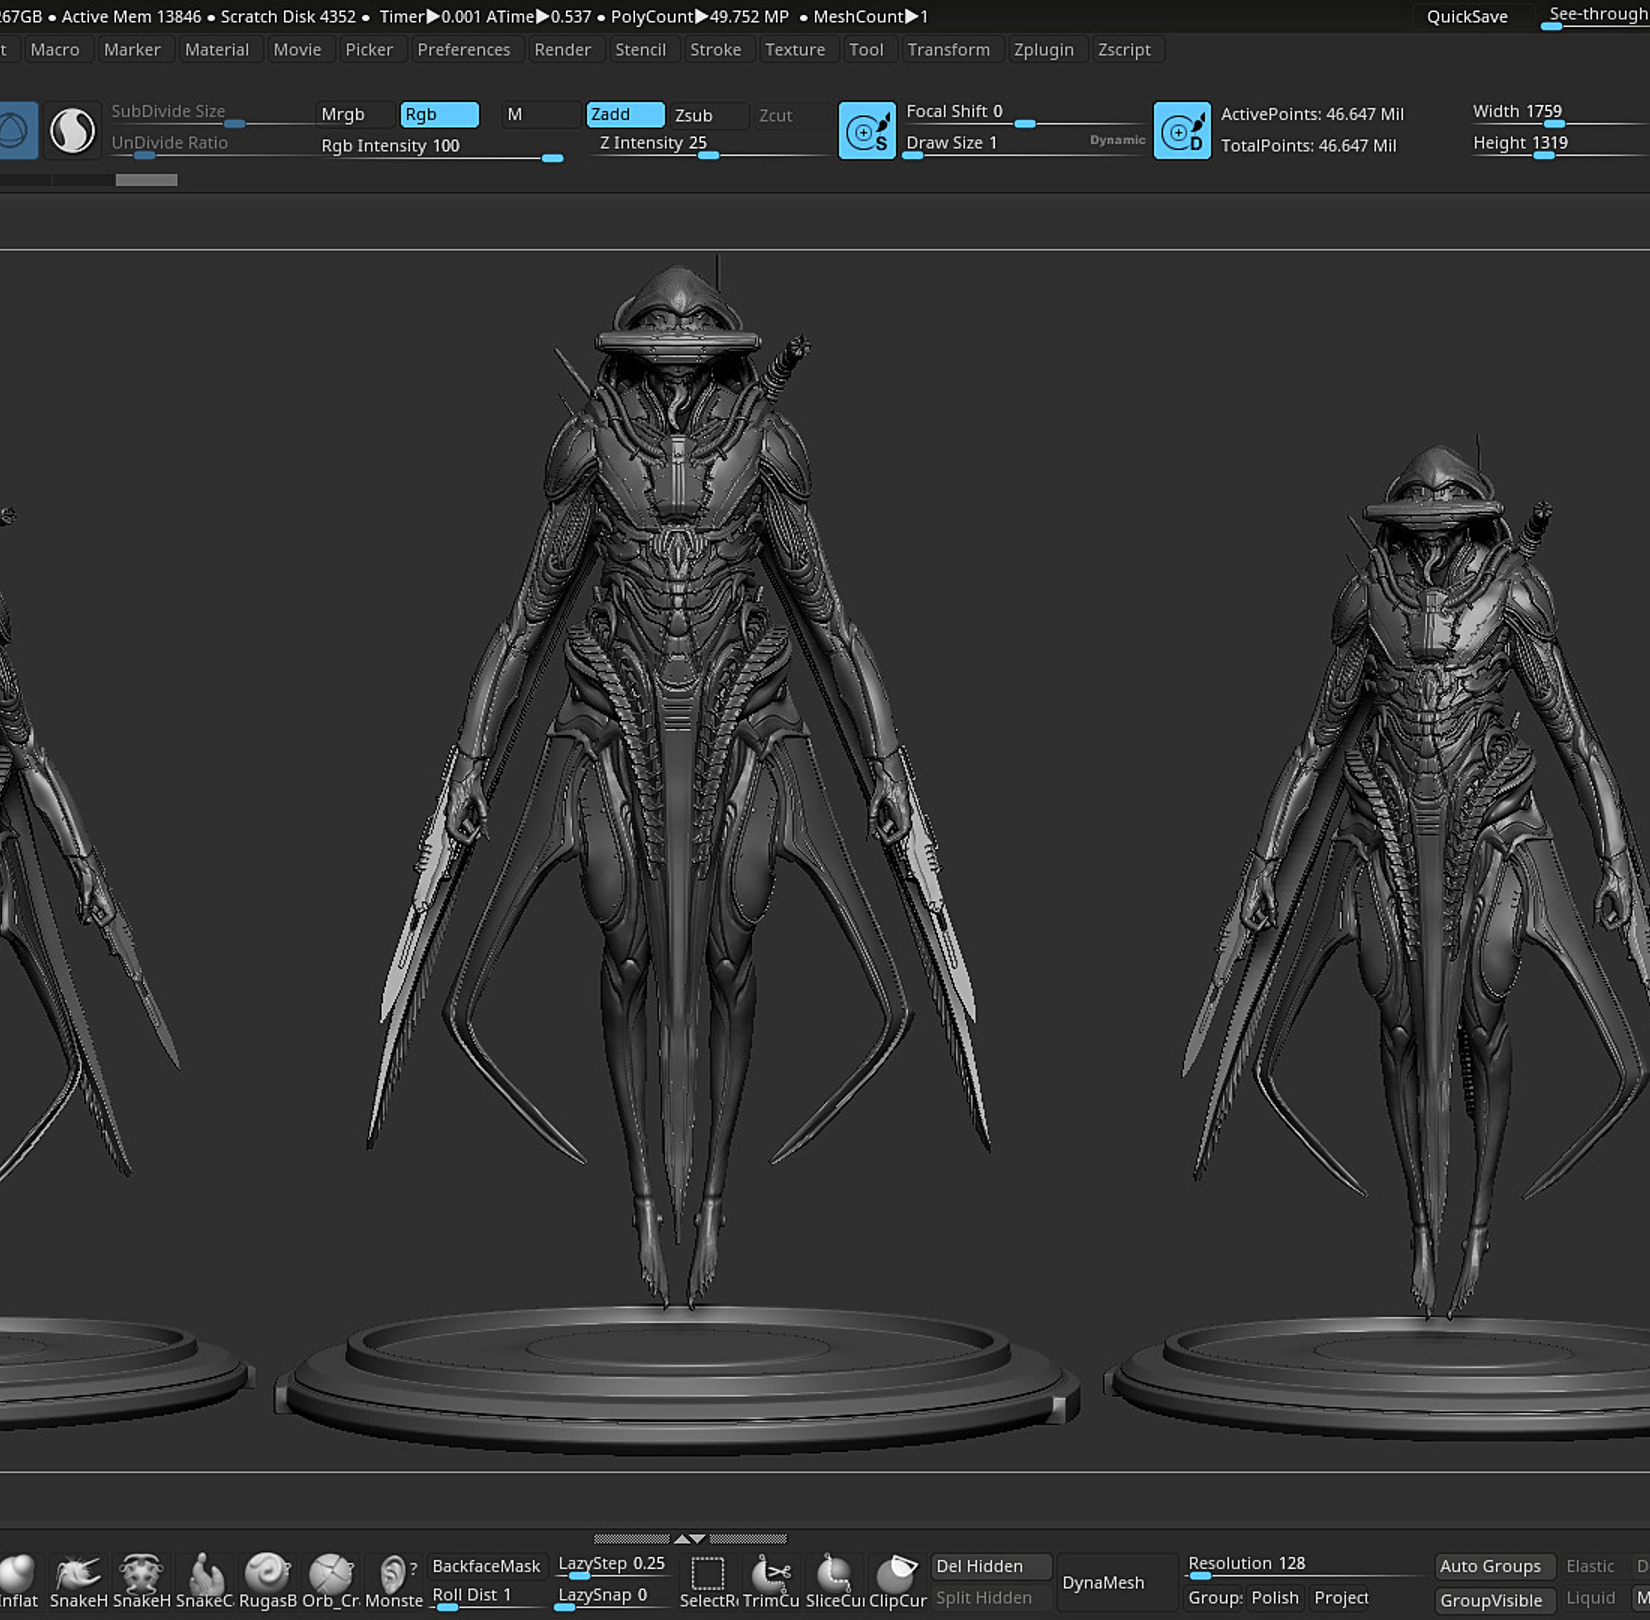Click the SelectRect marquee icon

(708, 1574)
